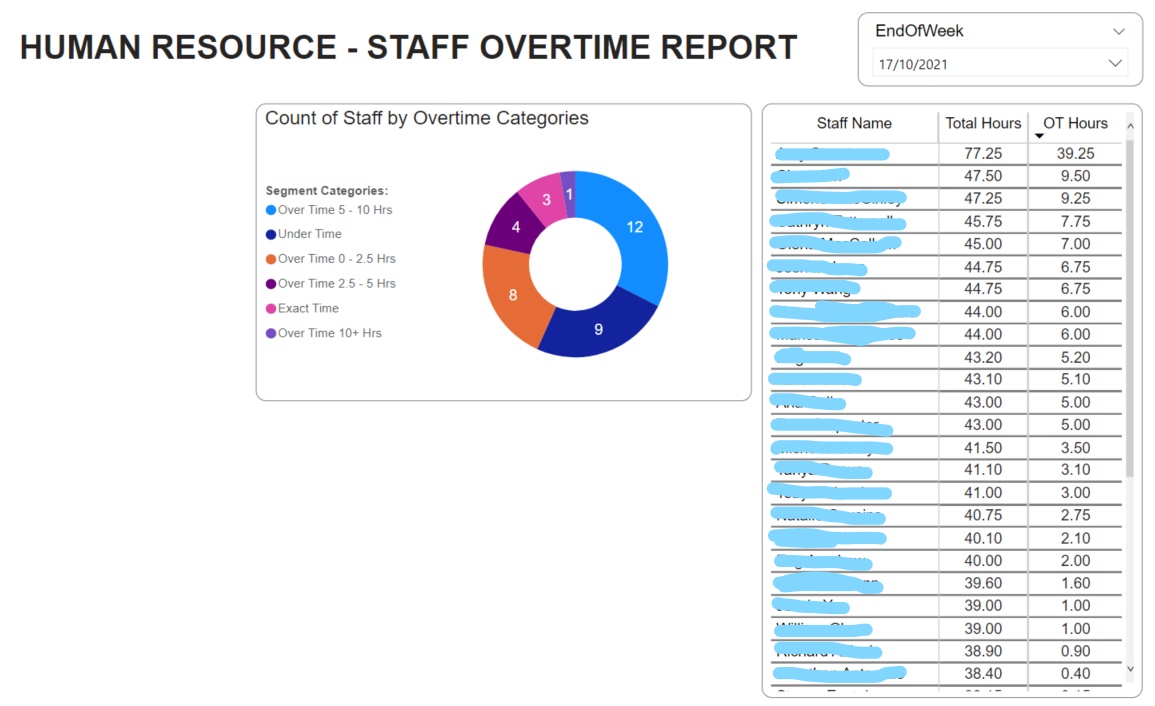Sort table by OT Hours column header
Screen dimensions: 1155x706
pos(1075,123)
